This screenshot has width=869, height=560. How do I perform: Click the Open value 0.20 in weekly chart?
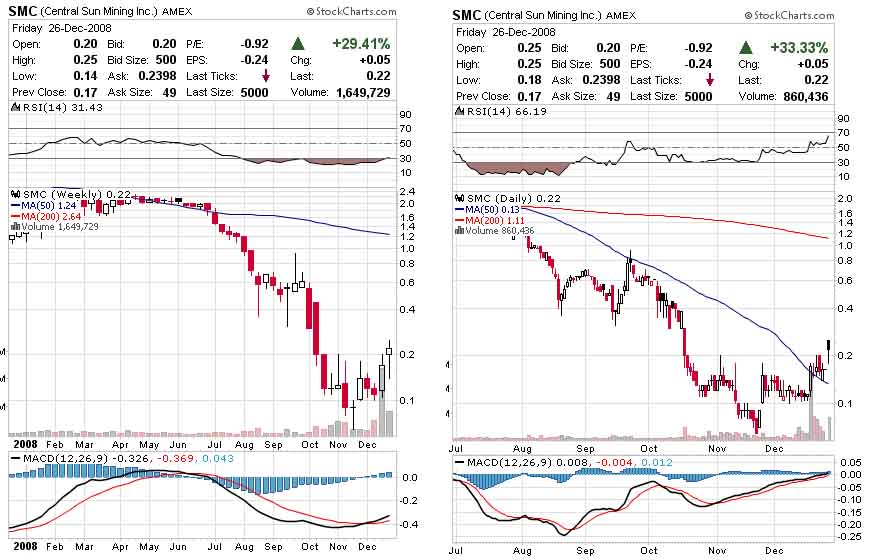tap(85, 44)
